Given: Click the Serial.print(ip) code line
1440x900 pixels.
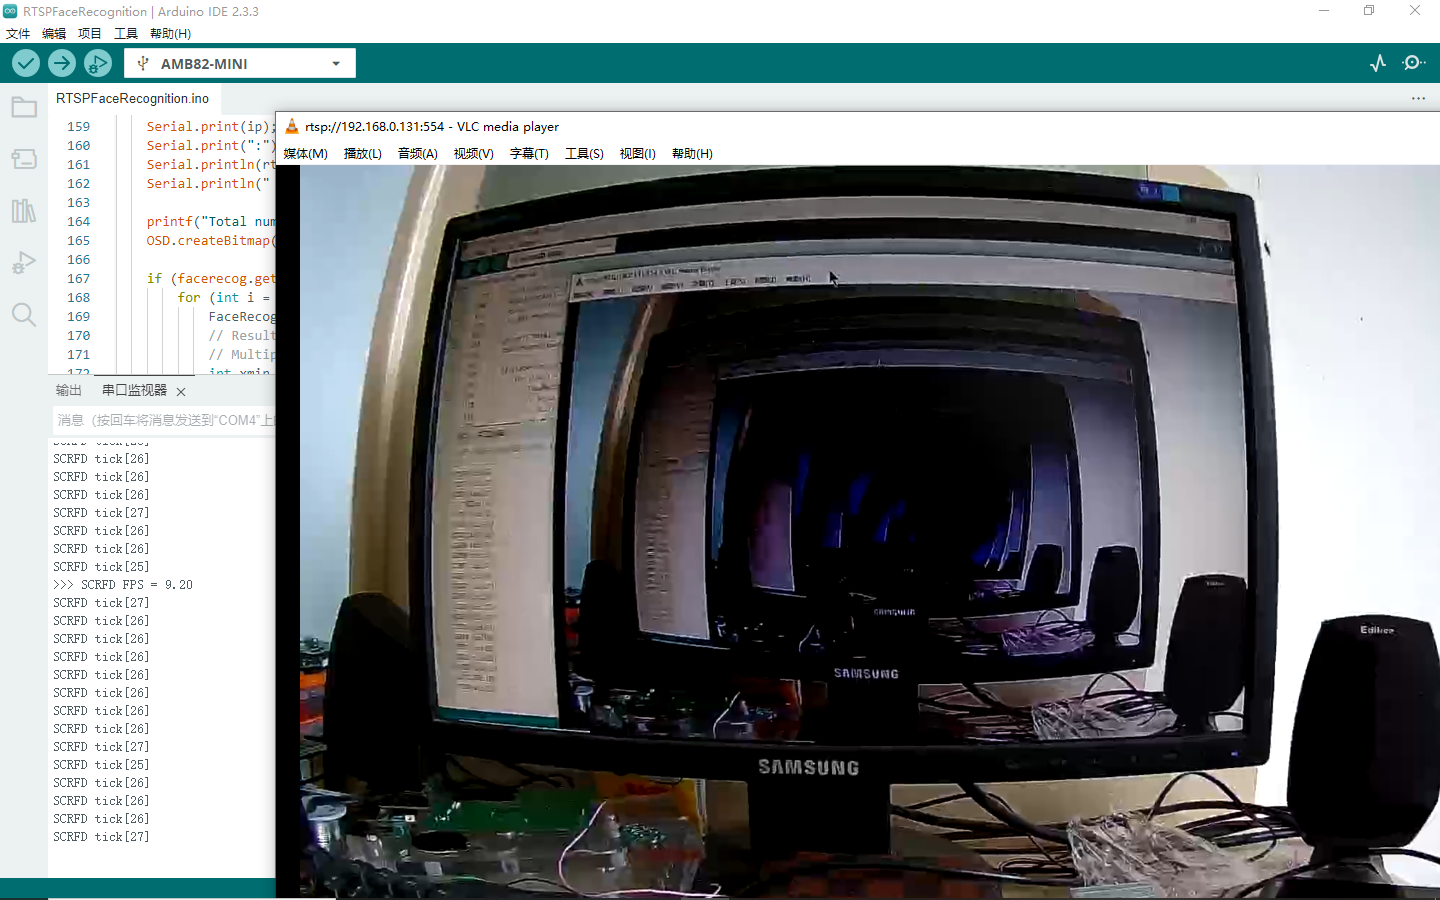Looking at the screenshot, I should (x=211, y=126).
